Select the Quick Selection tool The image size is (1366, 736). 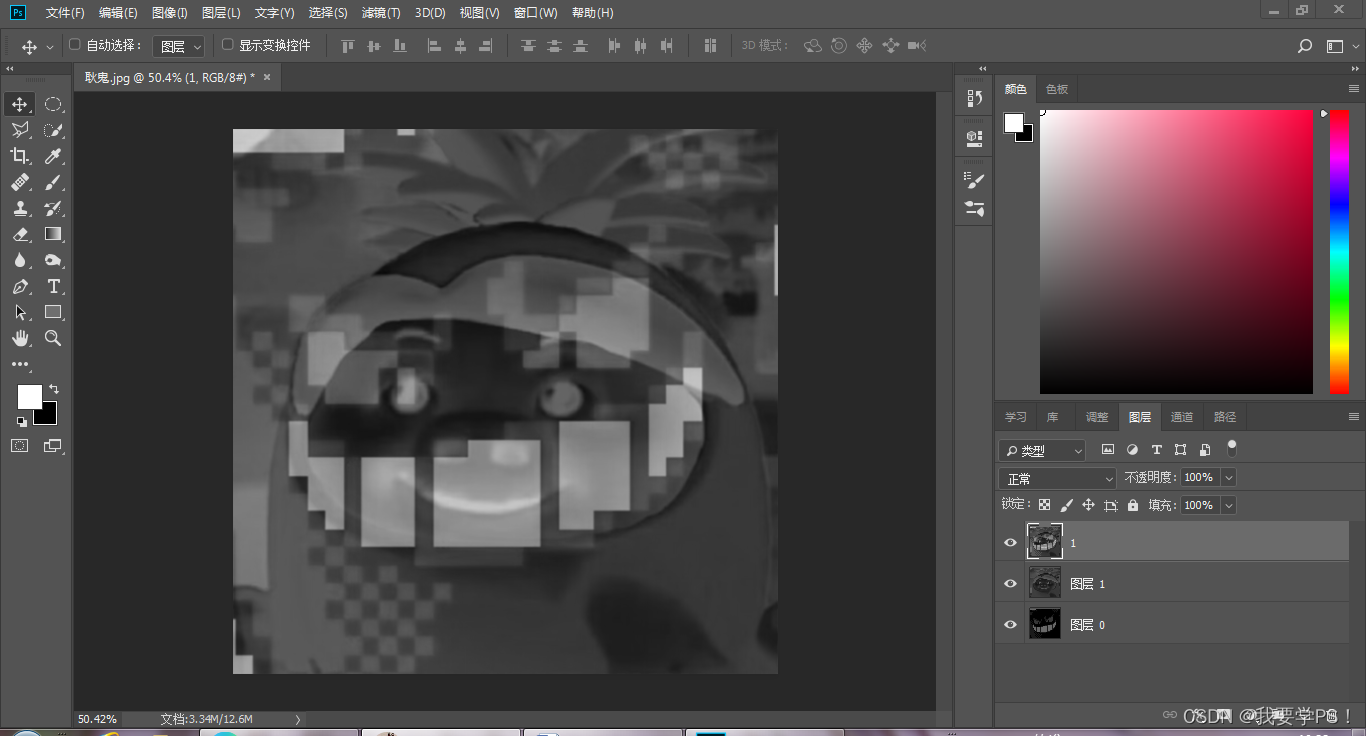53,130
